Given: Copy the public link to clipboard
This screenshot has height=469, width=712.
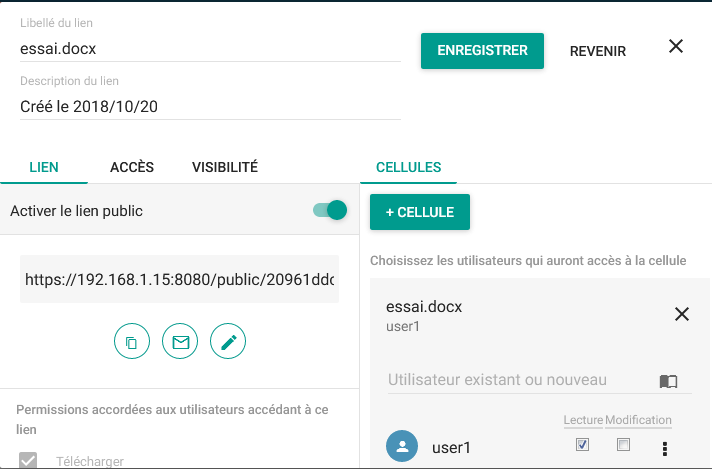Looking at the screenshot, I should (132, 342).
